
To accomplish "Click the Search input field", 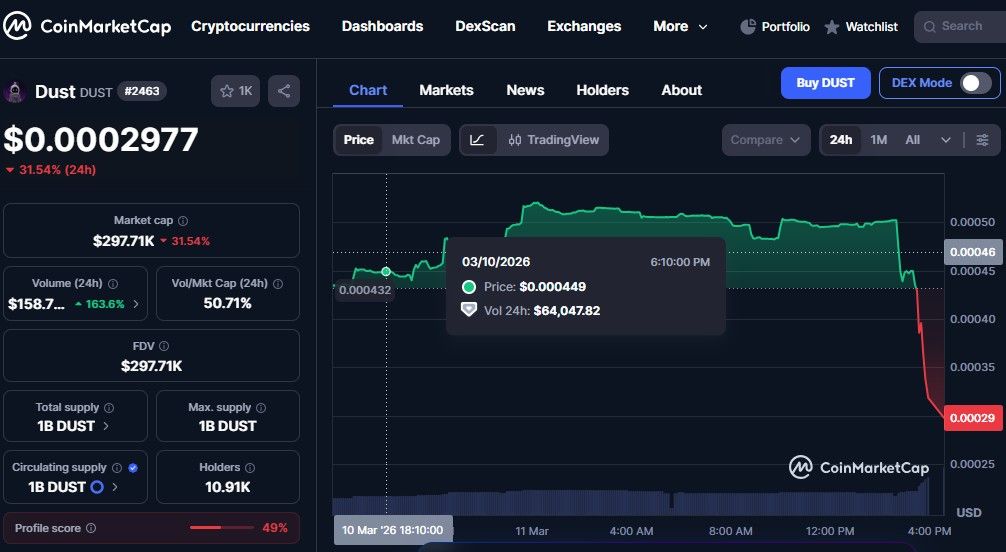I will click(960, 27).
